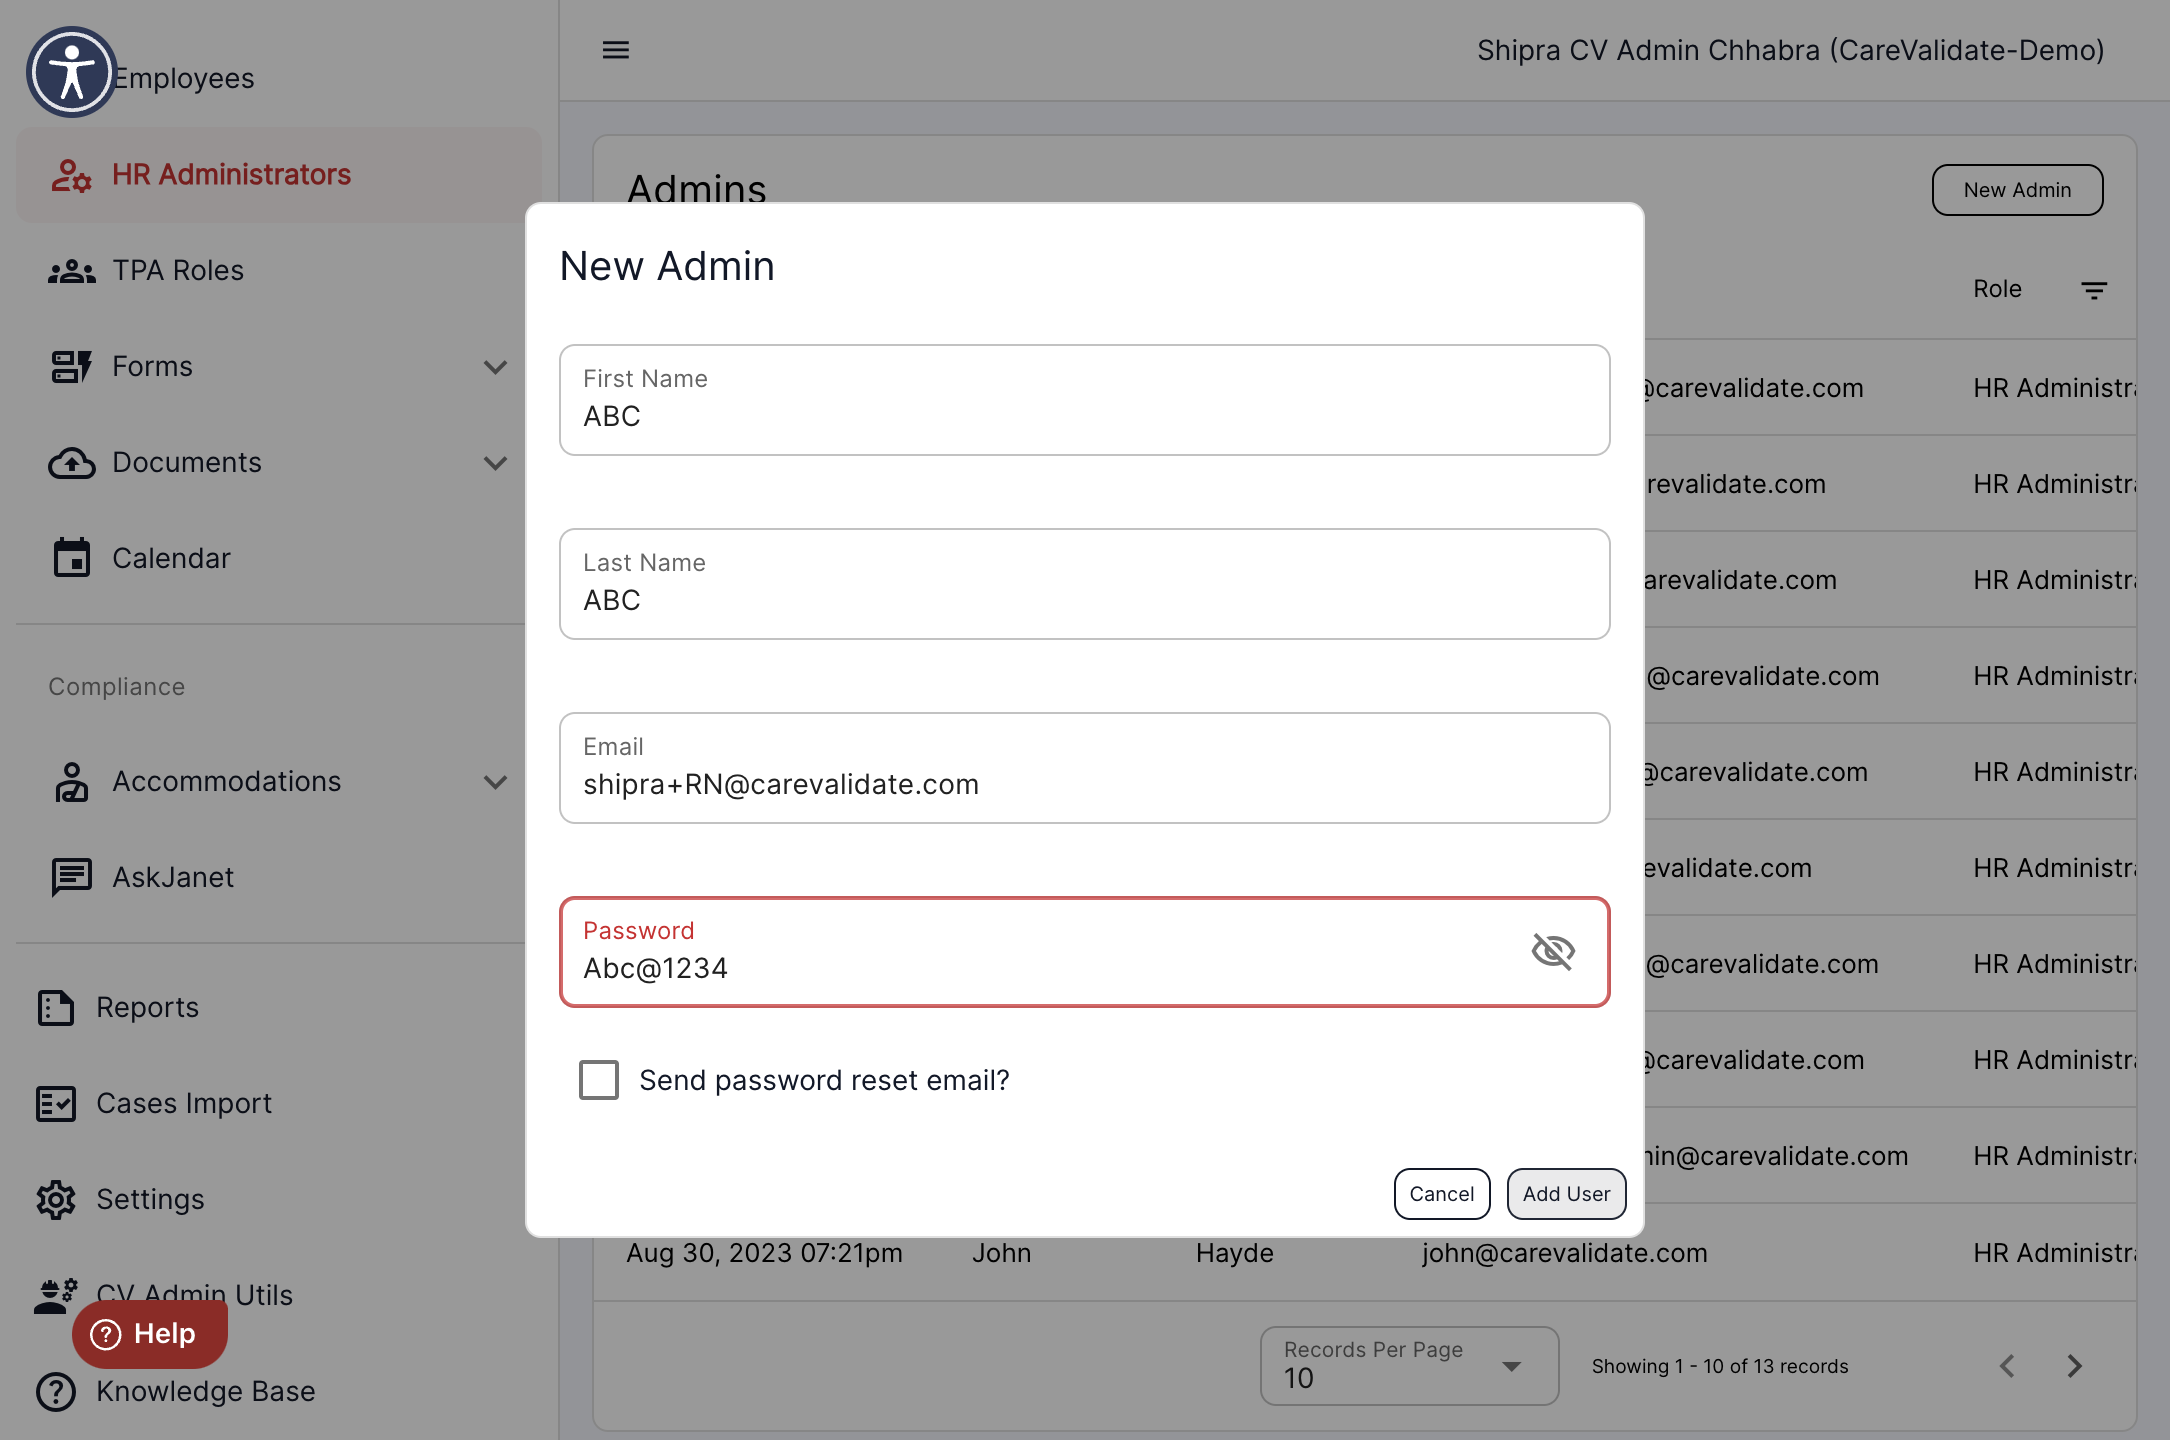Click into the Email field
Viewport: 2170px width, 1440px height.
click(1084, 768)
